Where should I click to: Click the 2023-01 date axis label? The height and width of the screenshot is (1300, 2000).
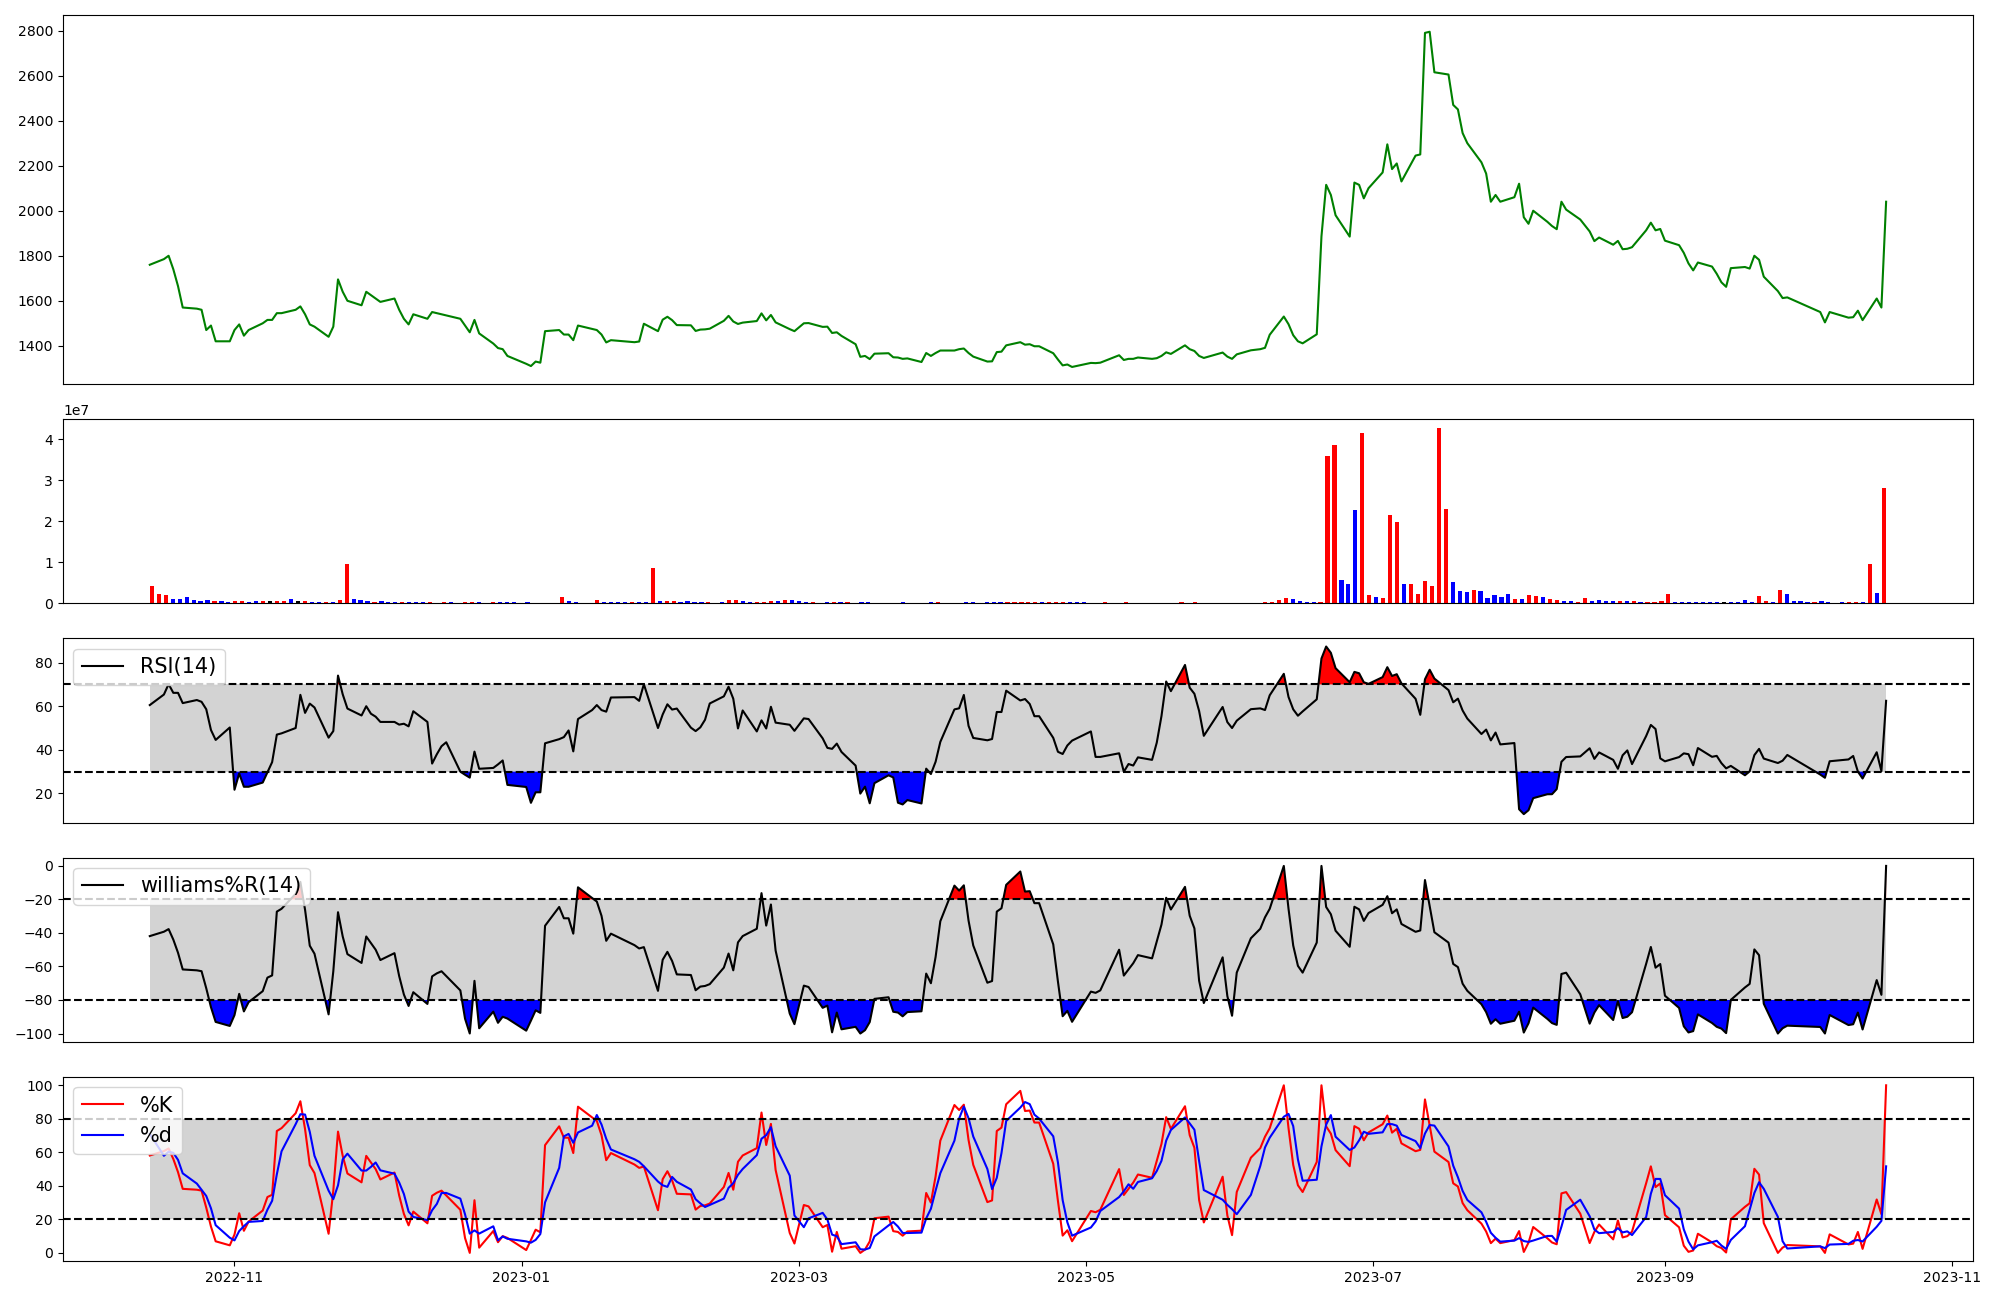click(x=521, y=1277)
